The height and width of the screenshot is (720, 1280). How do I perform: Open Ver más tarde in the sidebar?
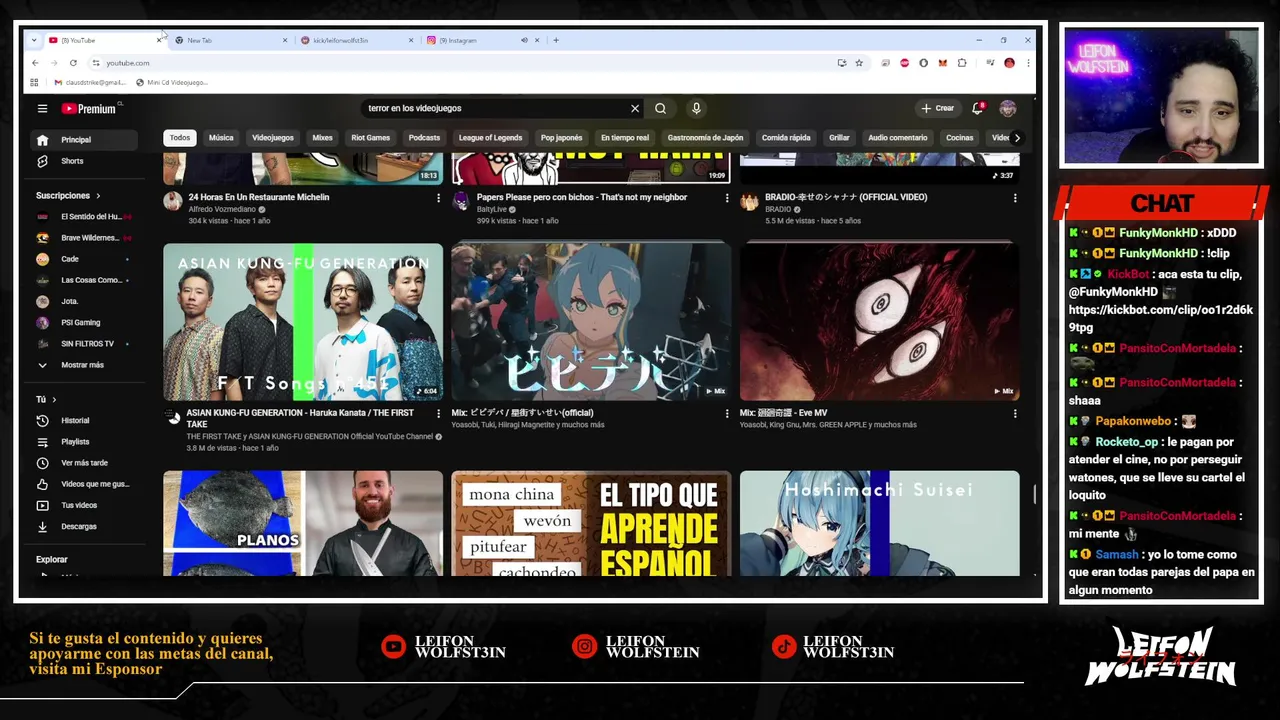[x=83, y=463]
